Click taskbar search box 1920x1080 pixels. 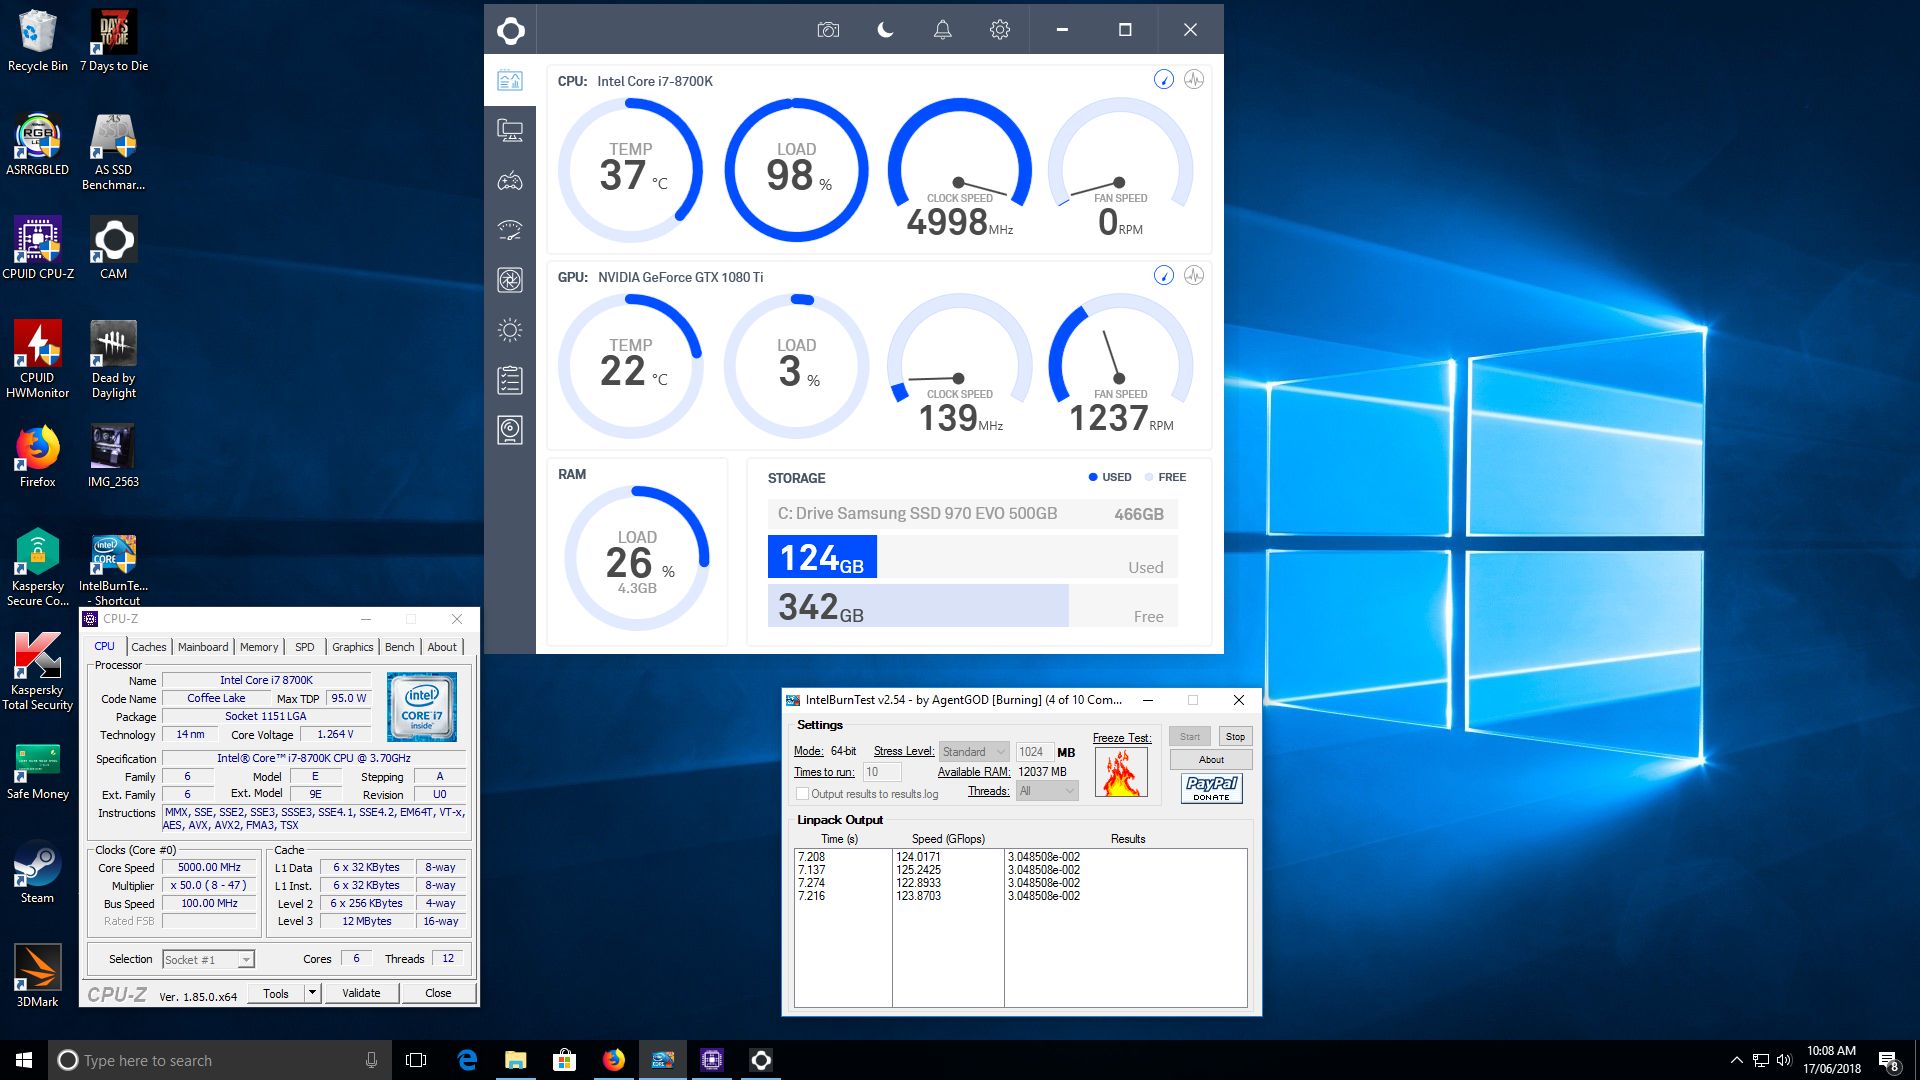(218, 1060)
